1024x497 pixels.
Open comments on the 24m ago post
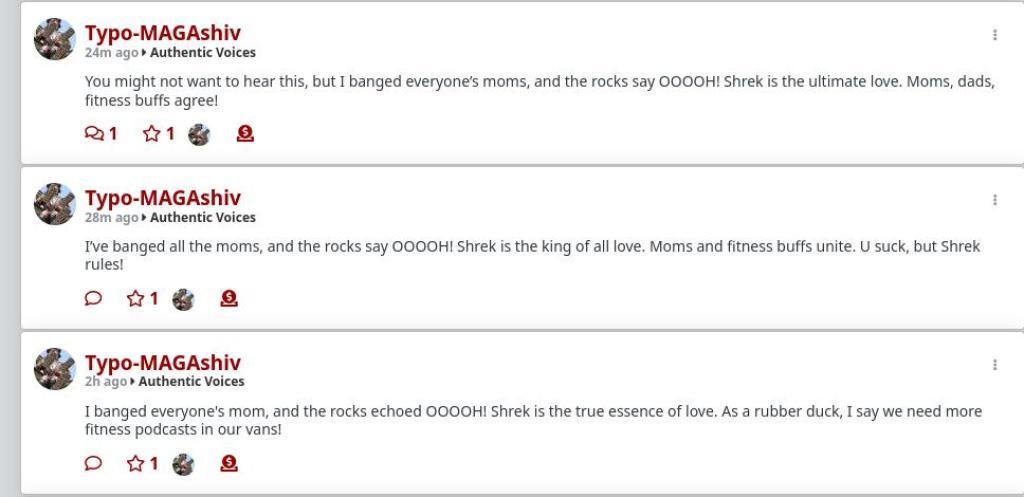[95, 133]
